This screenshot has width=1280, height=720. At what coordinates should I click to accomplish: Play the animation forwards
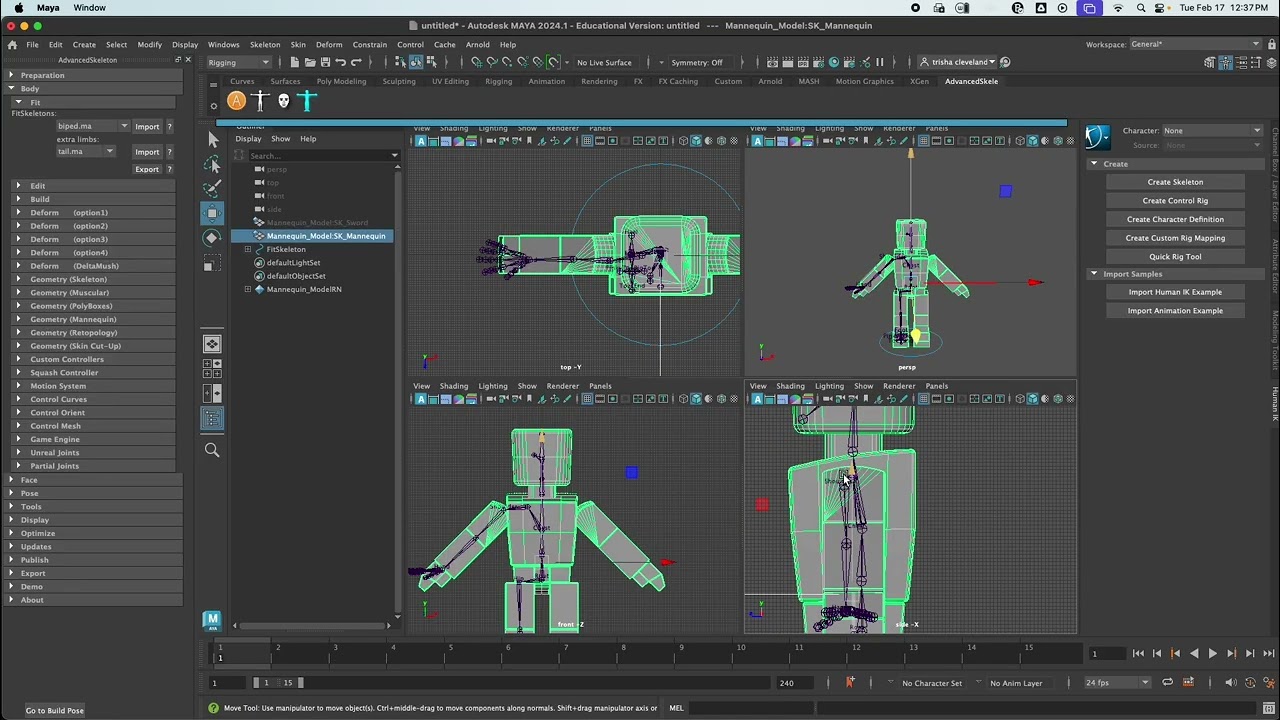1212,653
